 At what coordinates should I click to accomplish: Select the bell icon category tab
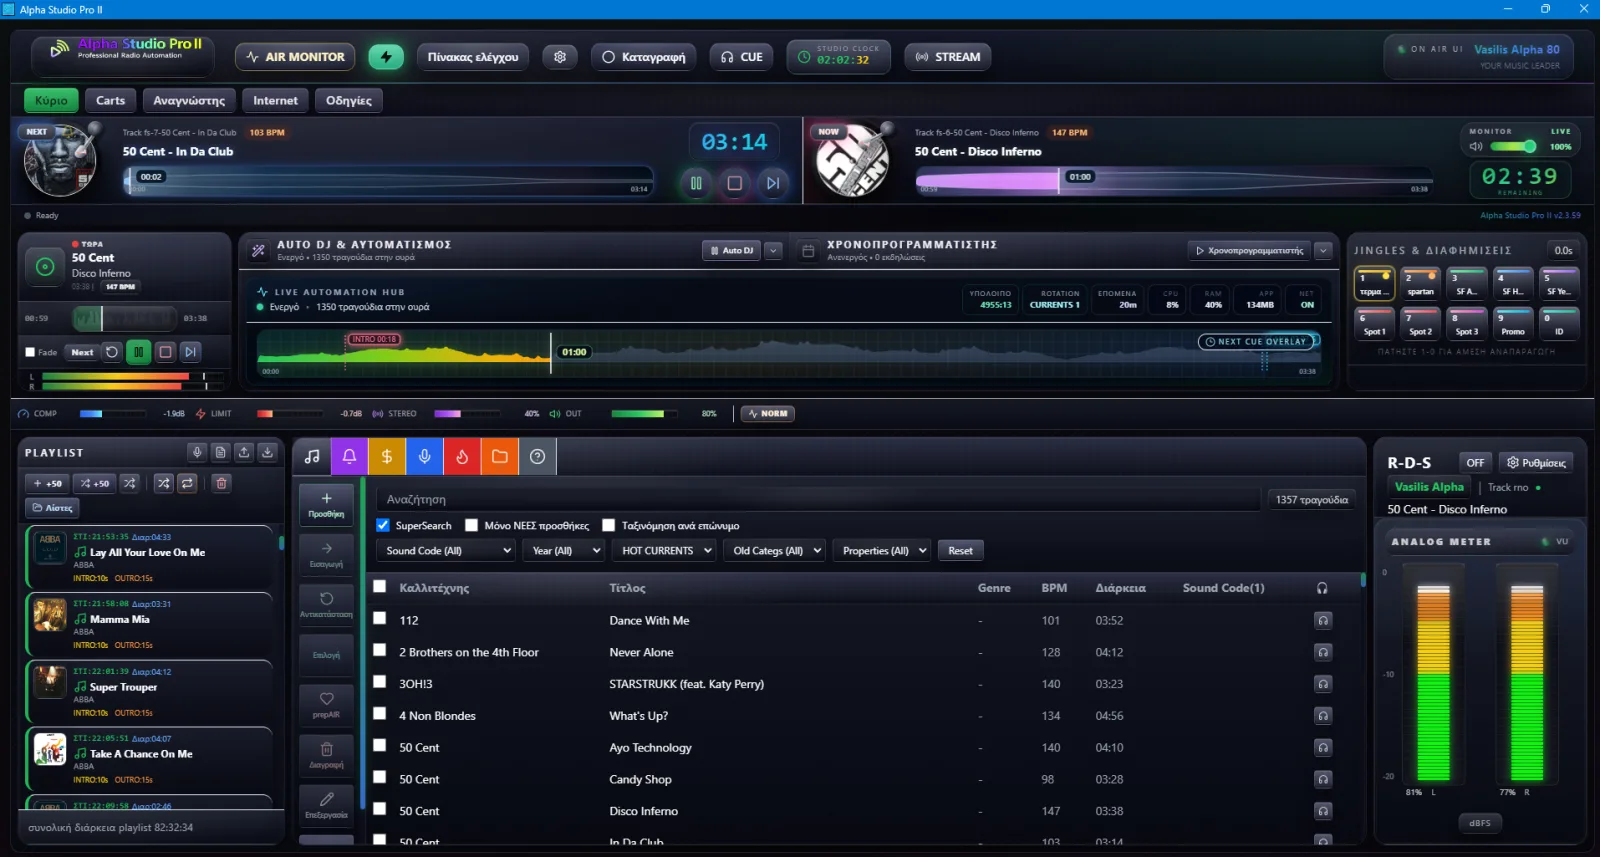(x=349, y=456)
